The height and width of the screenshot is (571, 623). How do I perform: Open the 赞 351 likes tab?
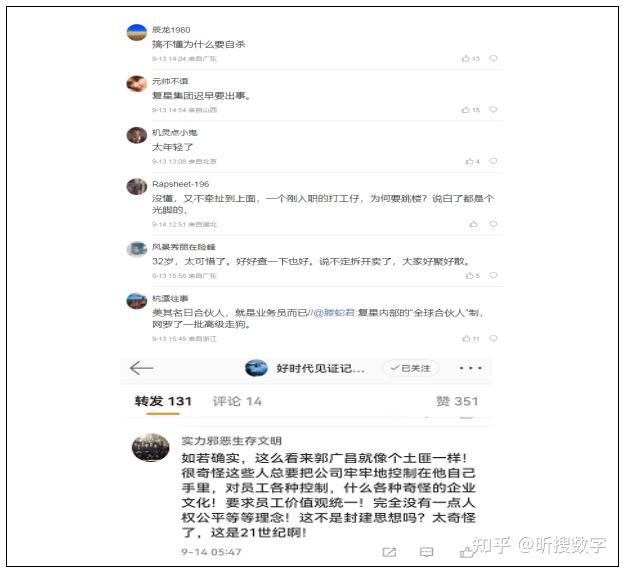click(457, 401)
